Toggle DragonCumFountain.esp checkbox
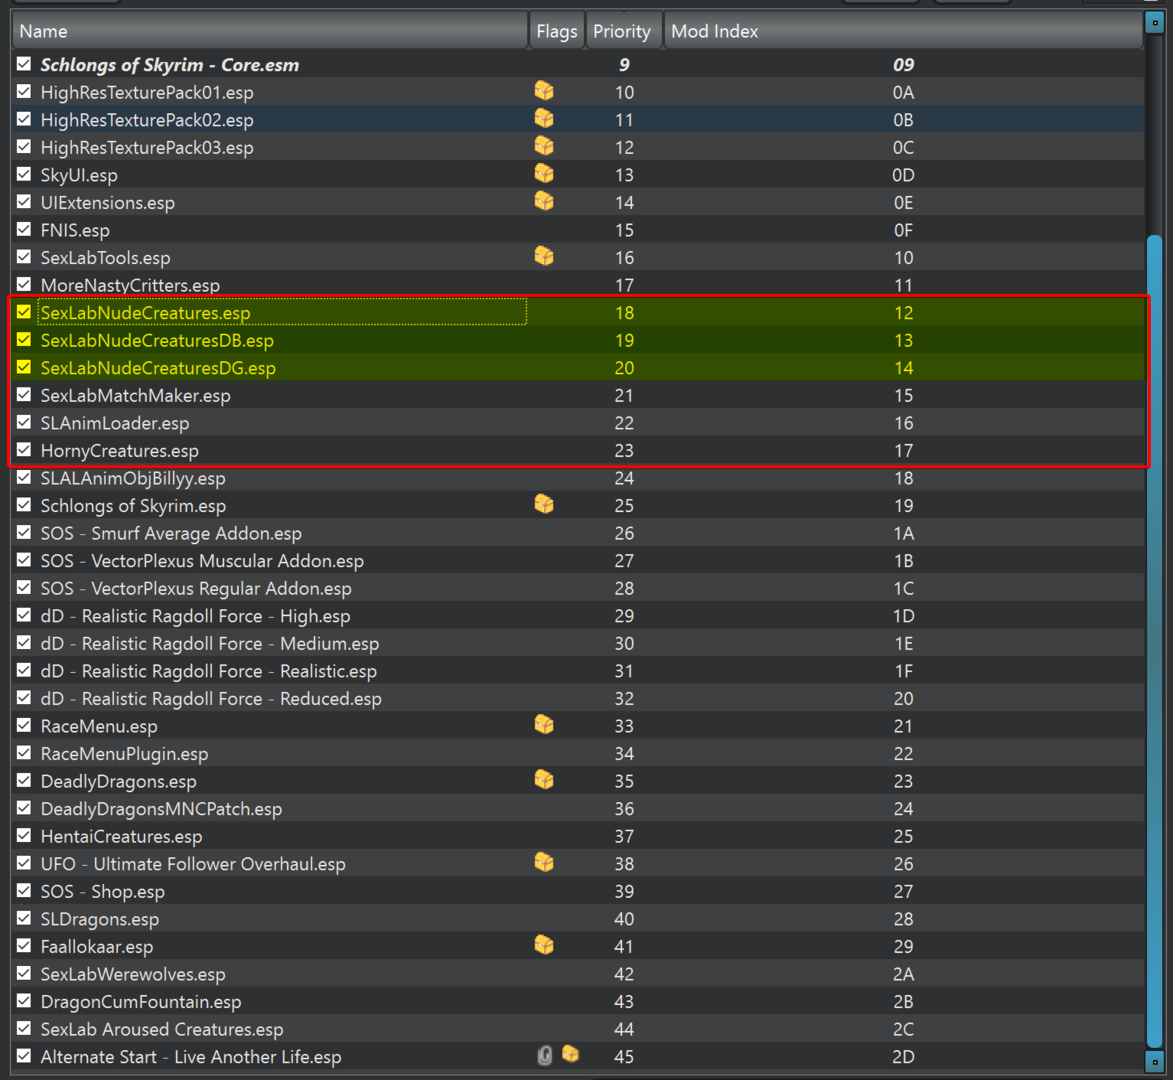 click(x=24, y=1001)
